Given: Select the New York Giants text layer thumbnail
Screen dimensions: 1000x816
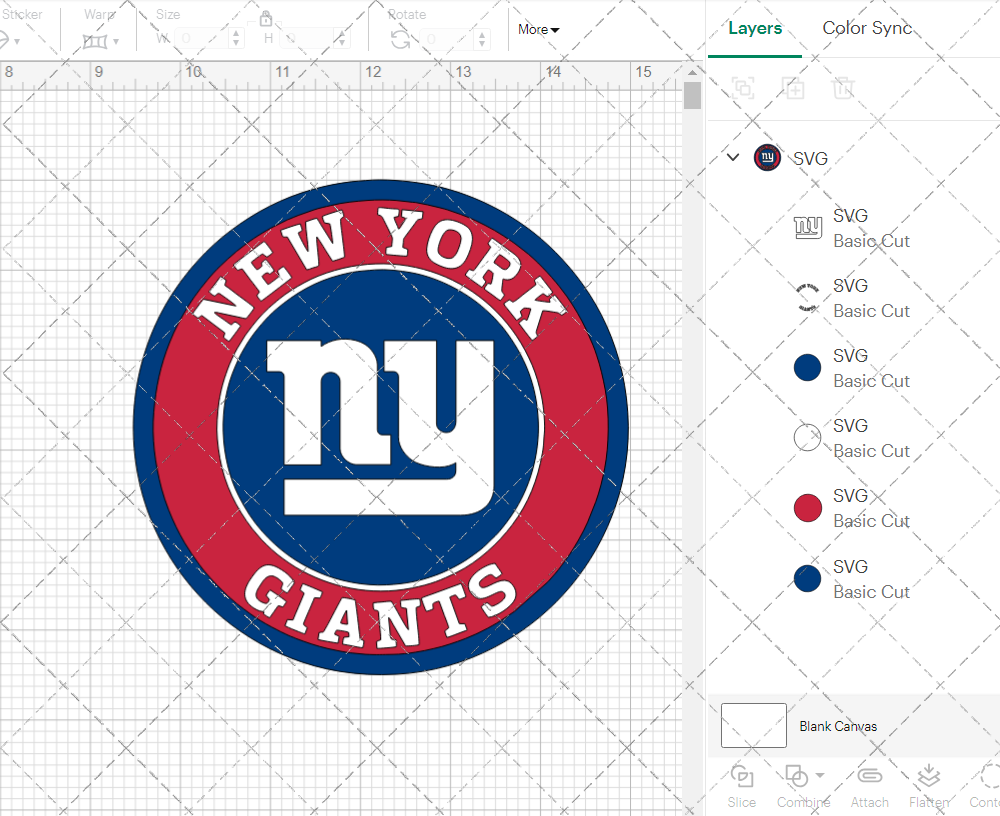Looking at the screenshot, I should tap(807, 298).
